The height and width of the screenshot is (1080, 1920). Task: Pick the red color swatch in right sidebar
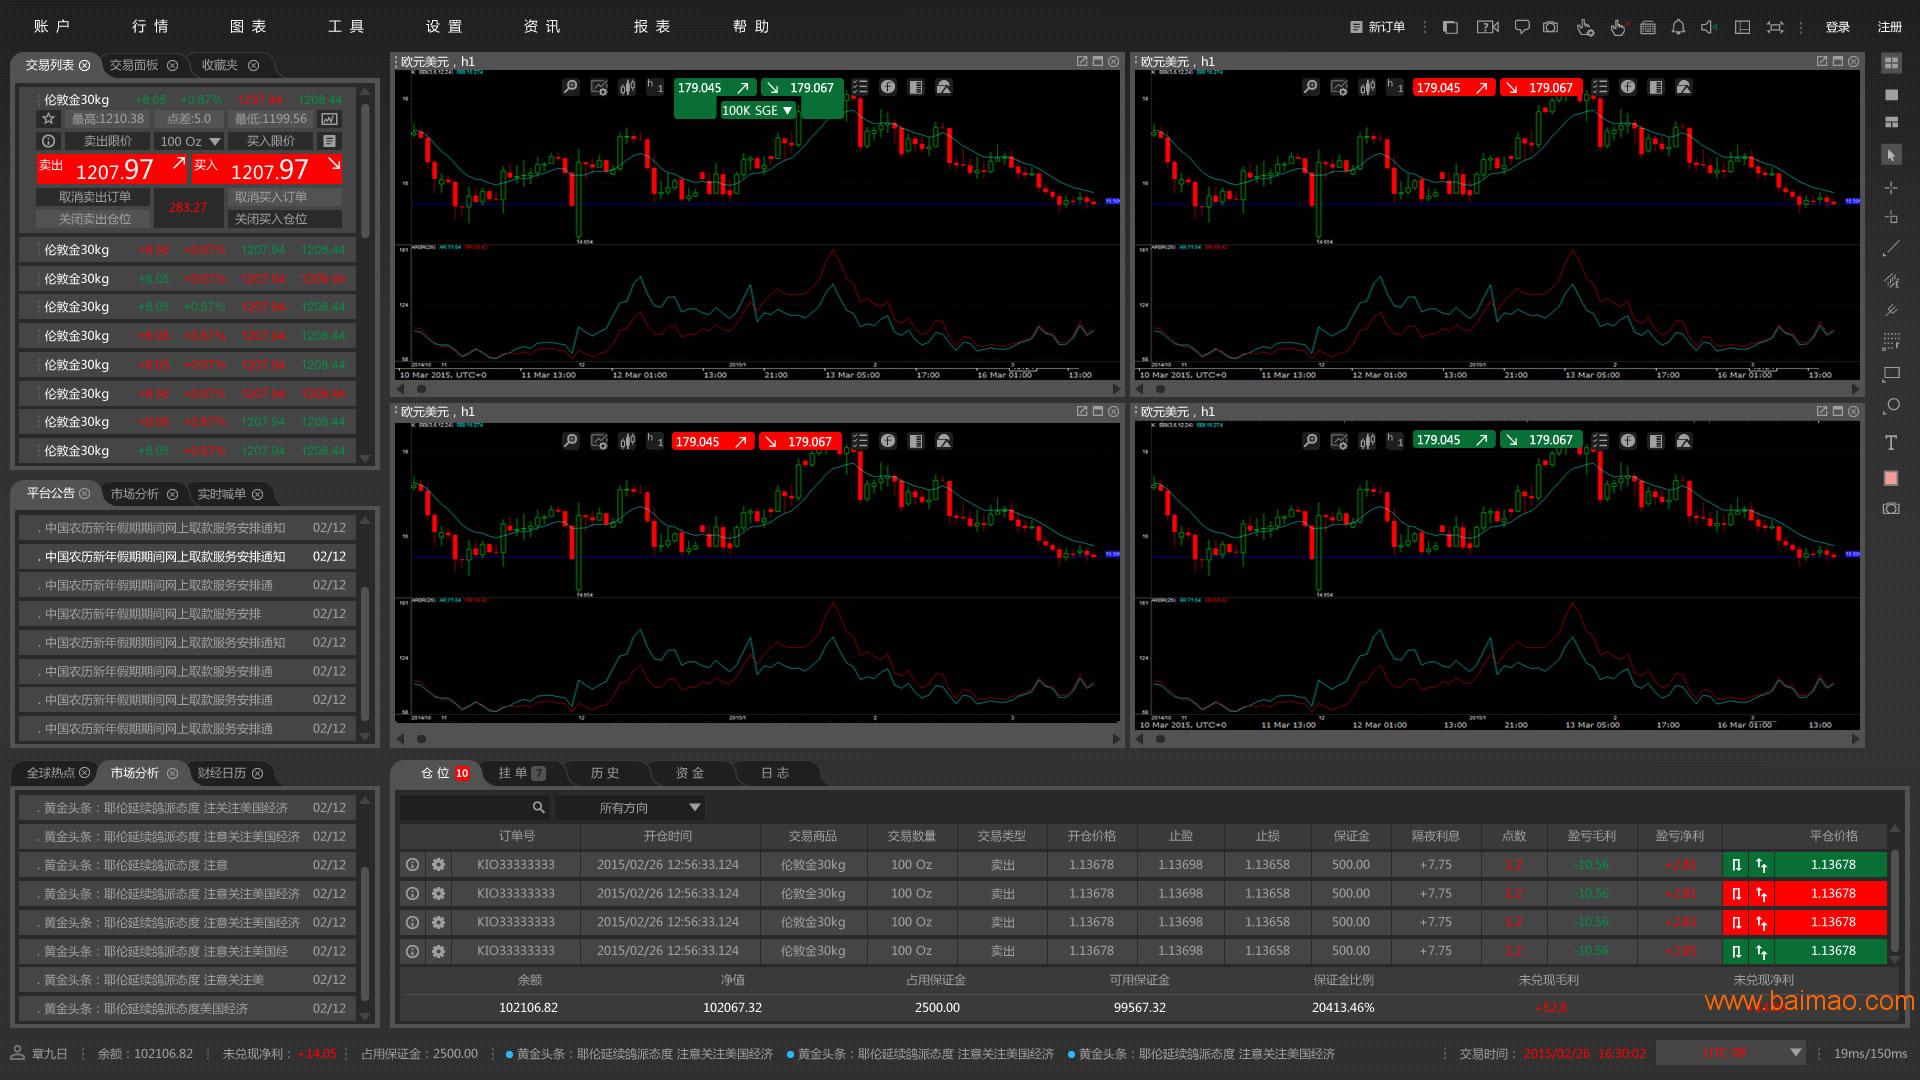tap(1890, 478)
